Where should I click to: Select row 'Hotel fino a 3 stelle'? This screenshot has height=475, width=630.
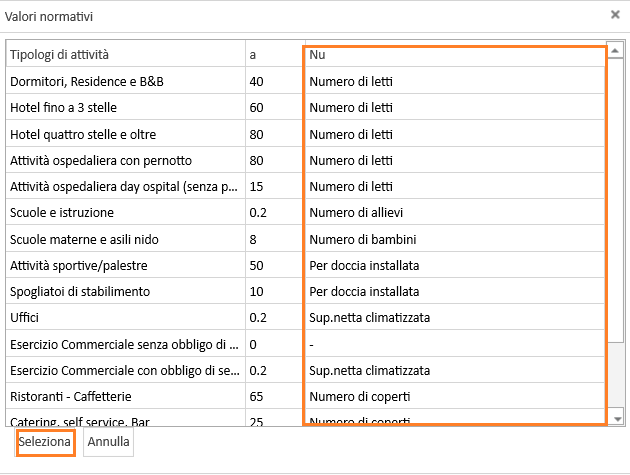pyautogui.click(x=305, y=107)
